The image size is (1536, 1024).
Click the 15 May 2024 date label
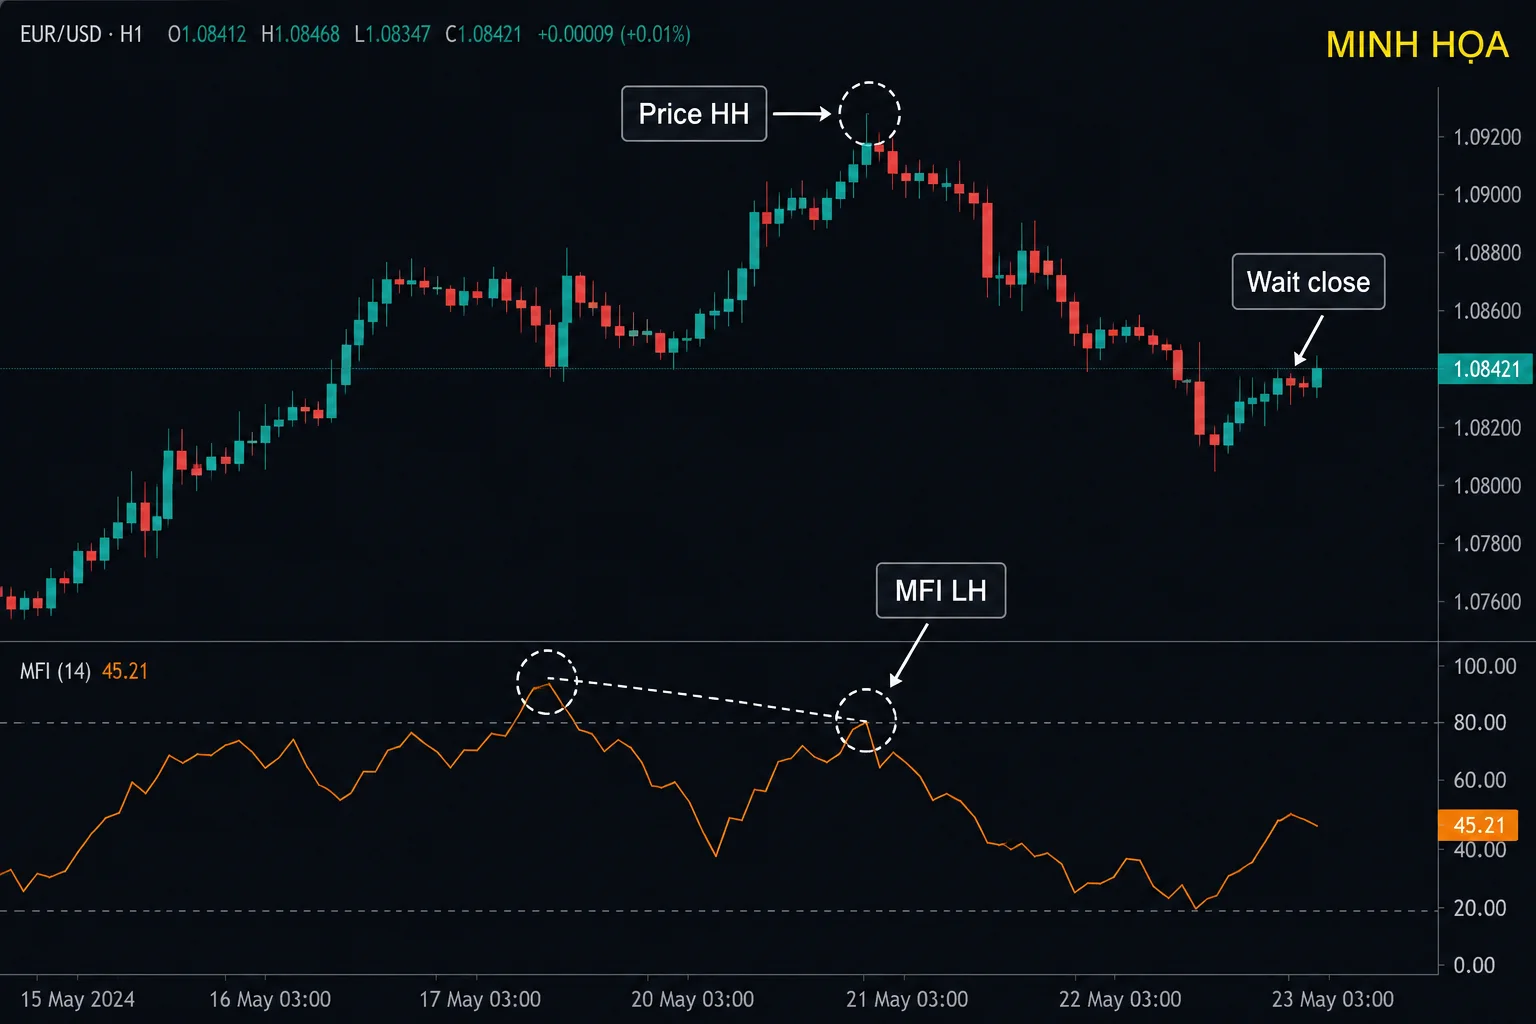pos(77,999)
